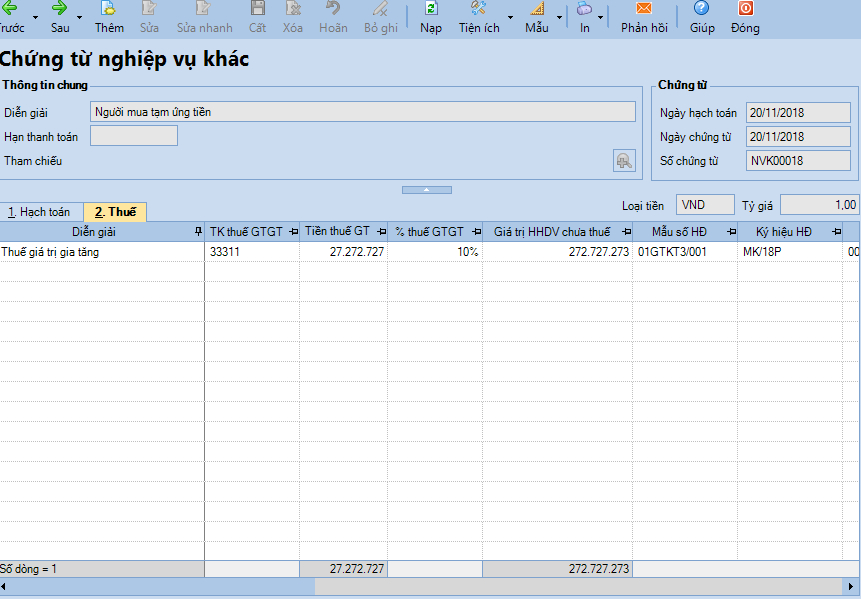Click the horizontal scrollbar right arrow
Screen dimensions: 861x599
tap(851, 587)
